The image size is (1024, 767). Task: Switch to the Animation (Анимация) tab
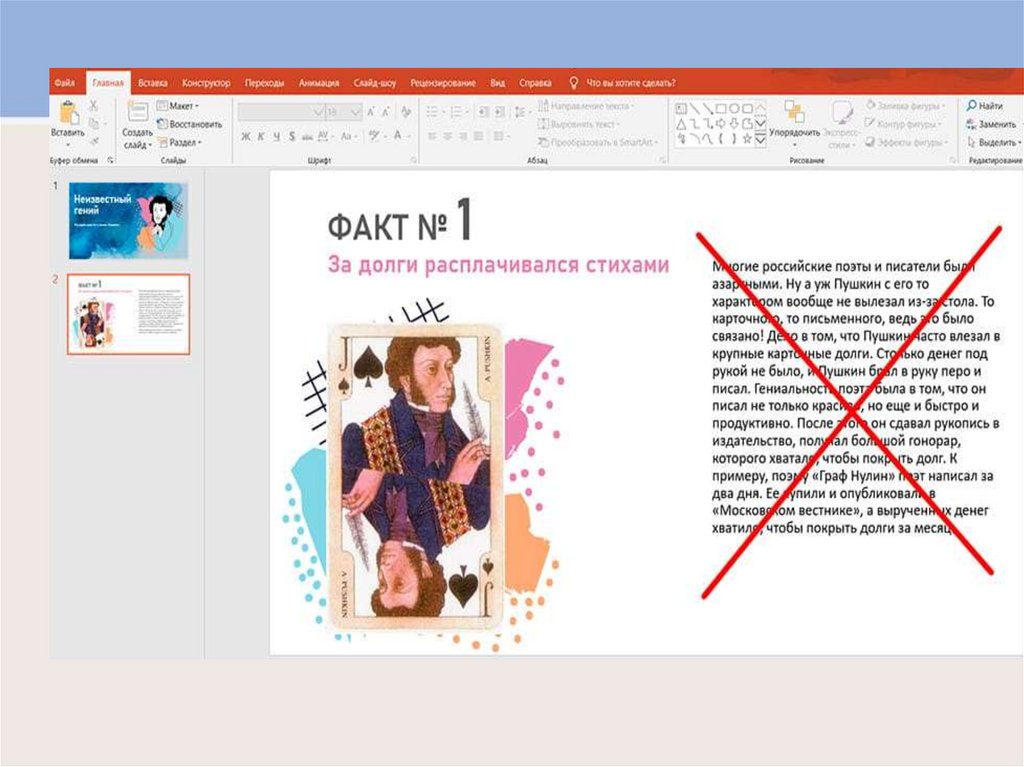click(x=318, y=83)
